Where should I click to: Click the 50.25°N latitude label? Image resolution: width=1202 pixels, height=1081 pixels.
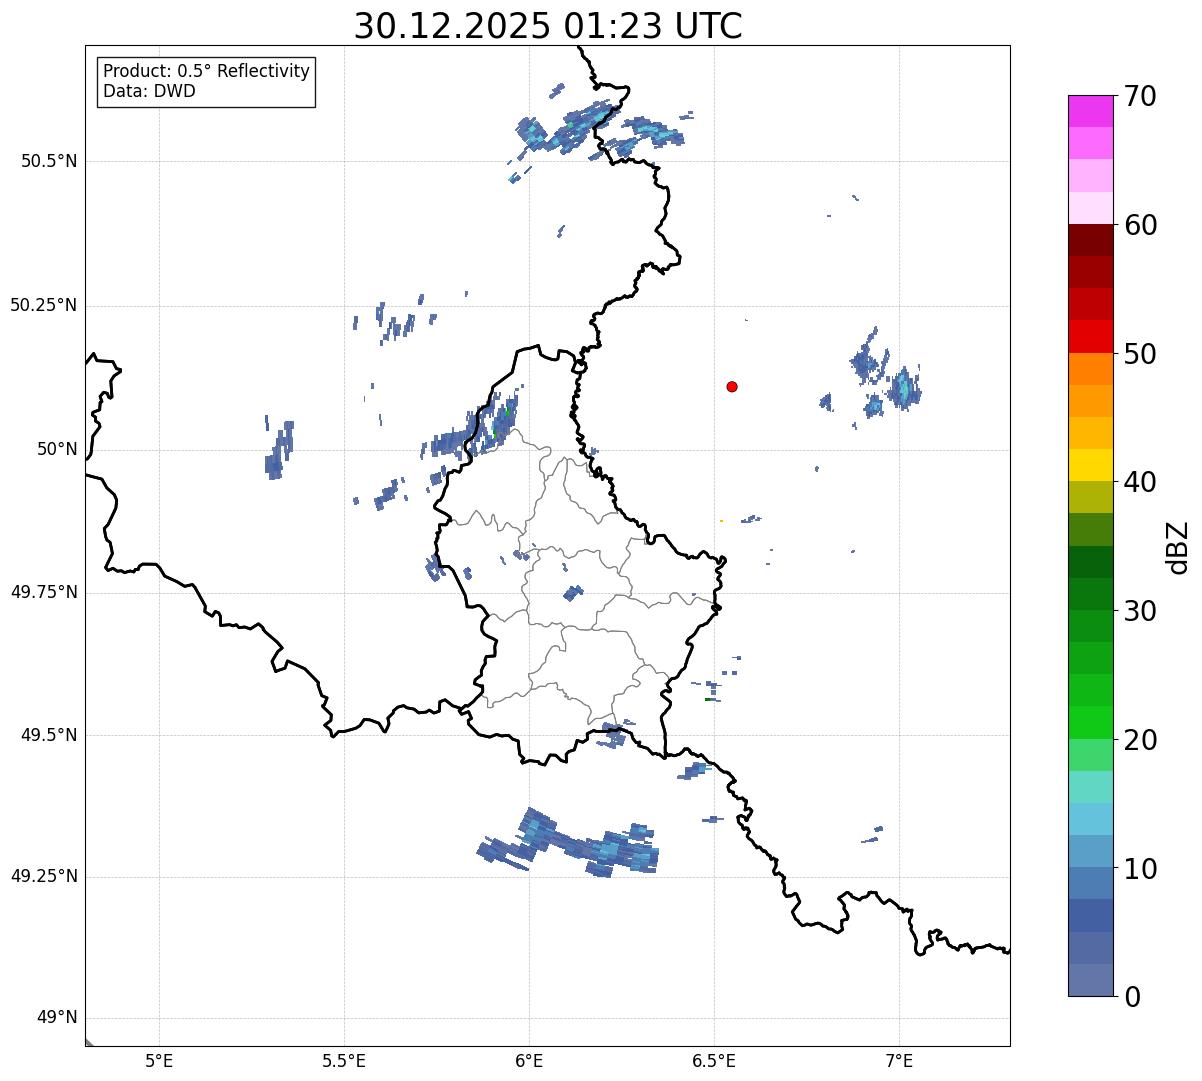44,305
